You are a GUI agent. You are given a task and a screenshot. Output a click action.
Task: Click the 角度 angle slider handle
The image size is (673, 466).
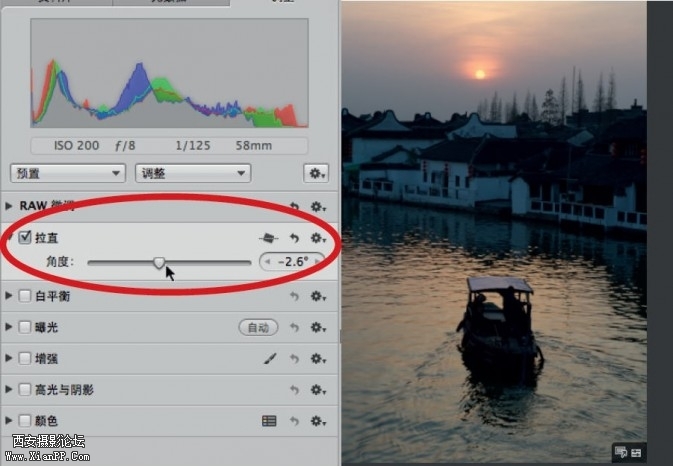coord(159,262)
